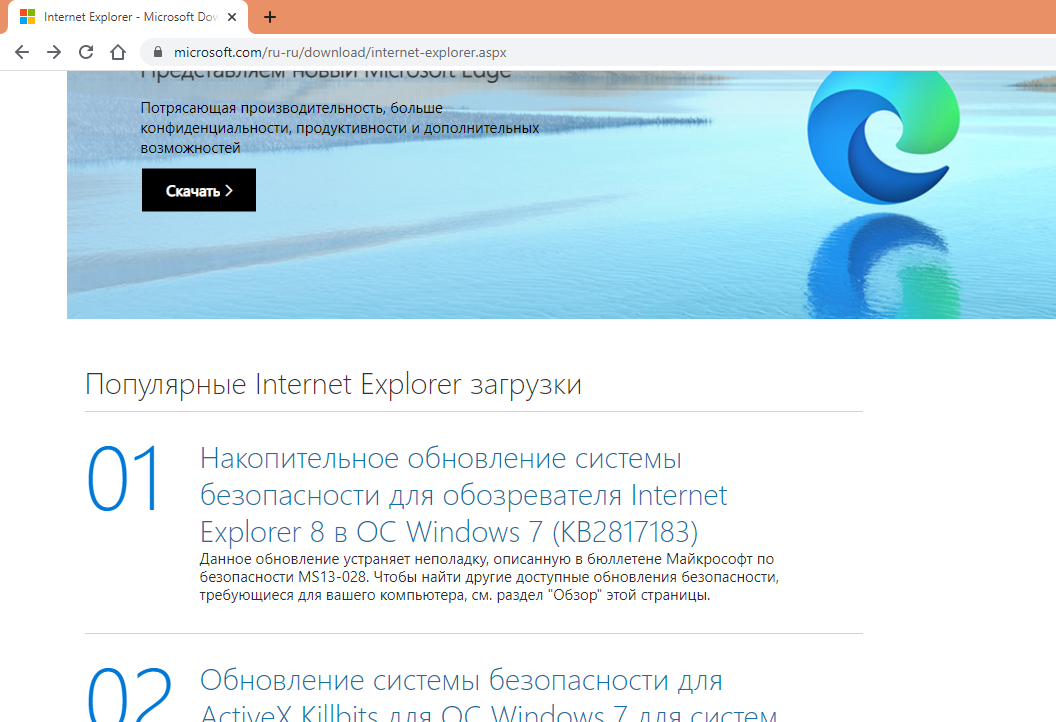View site security lock information
The image size is (1056, 722).
pyautogui.click(x=158, y=52)
